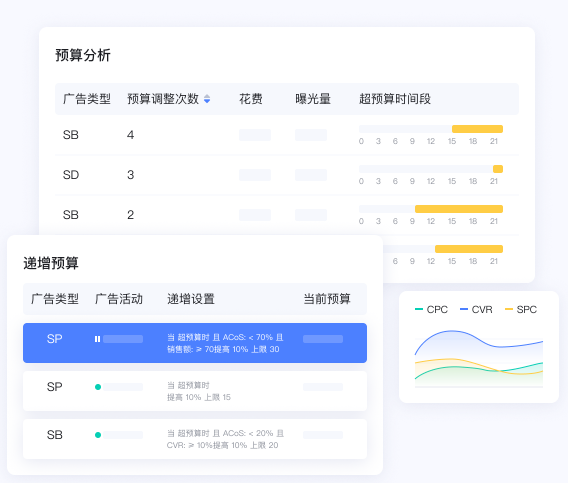This screenshot has height=483, width=568.
Task: Click 曝光量 column header
Action: (x=313, y=99)
